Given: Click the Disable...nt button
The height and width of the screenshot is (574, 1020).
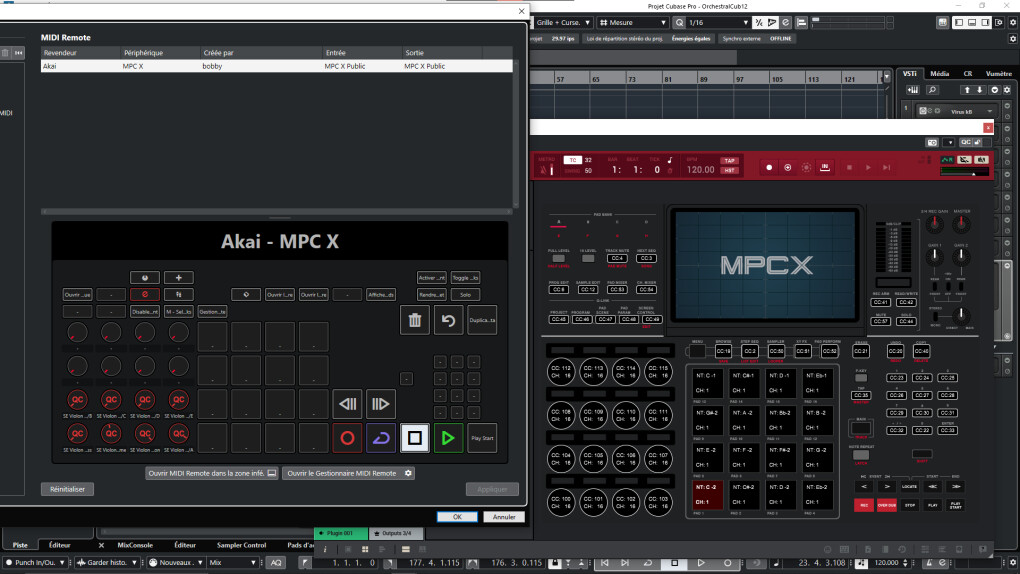Looking at the screenshot, I should (144, 312).
